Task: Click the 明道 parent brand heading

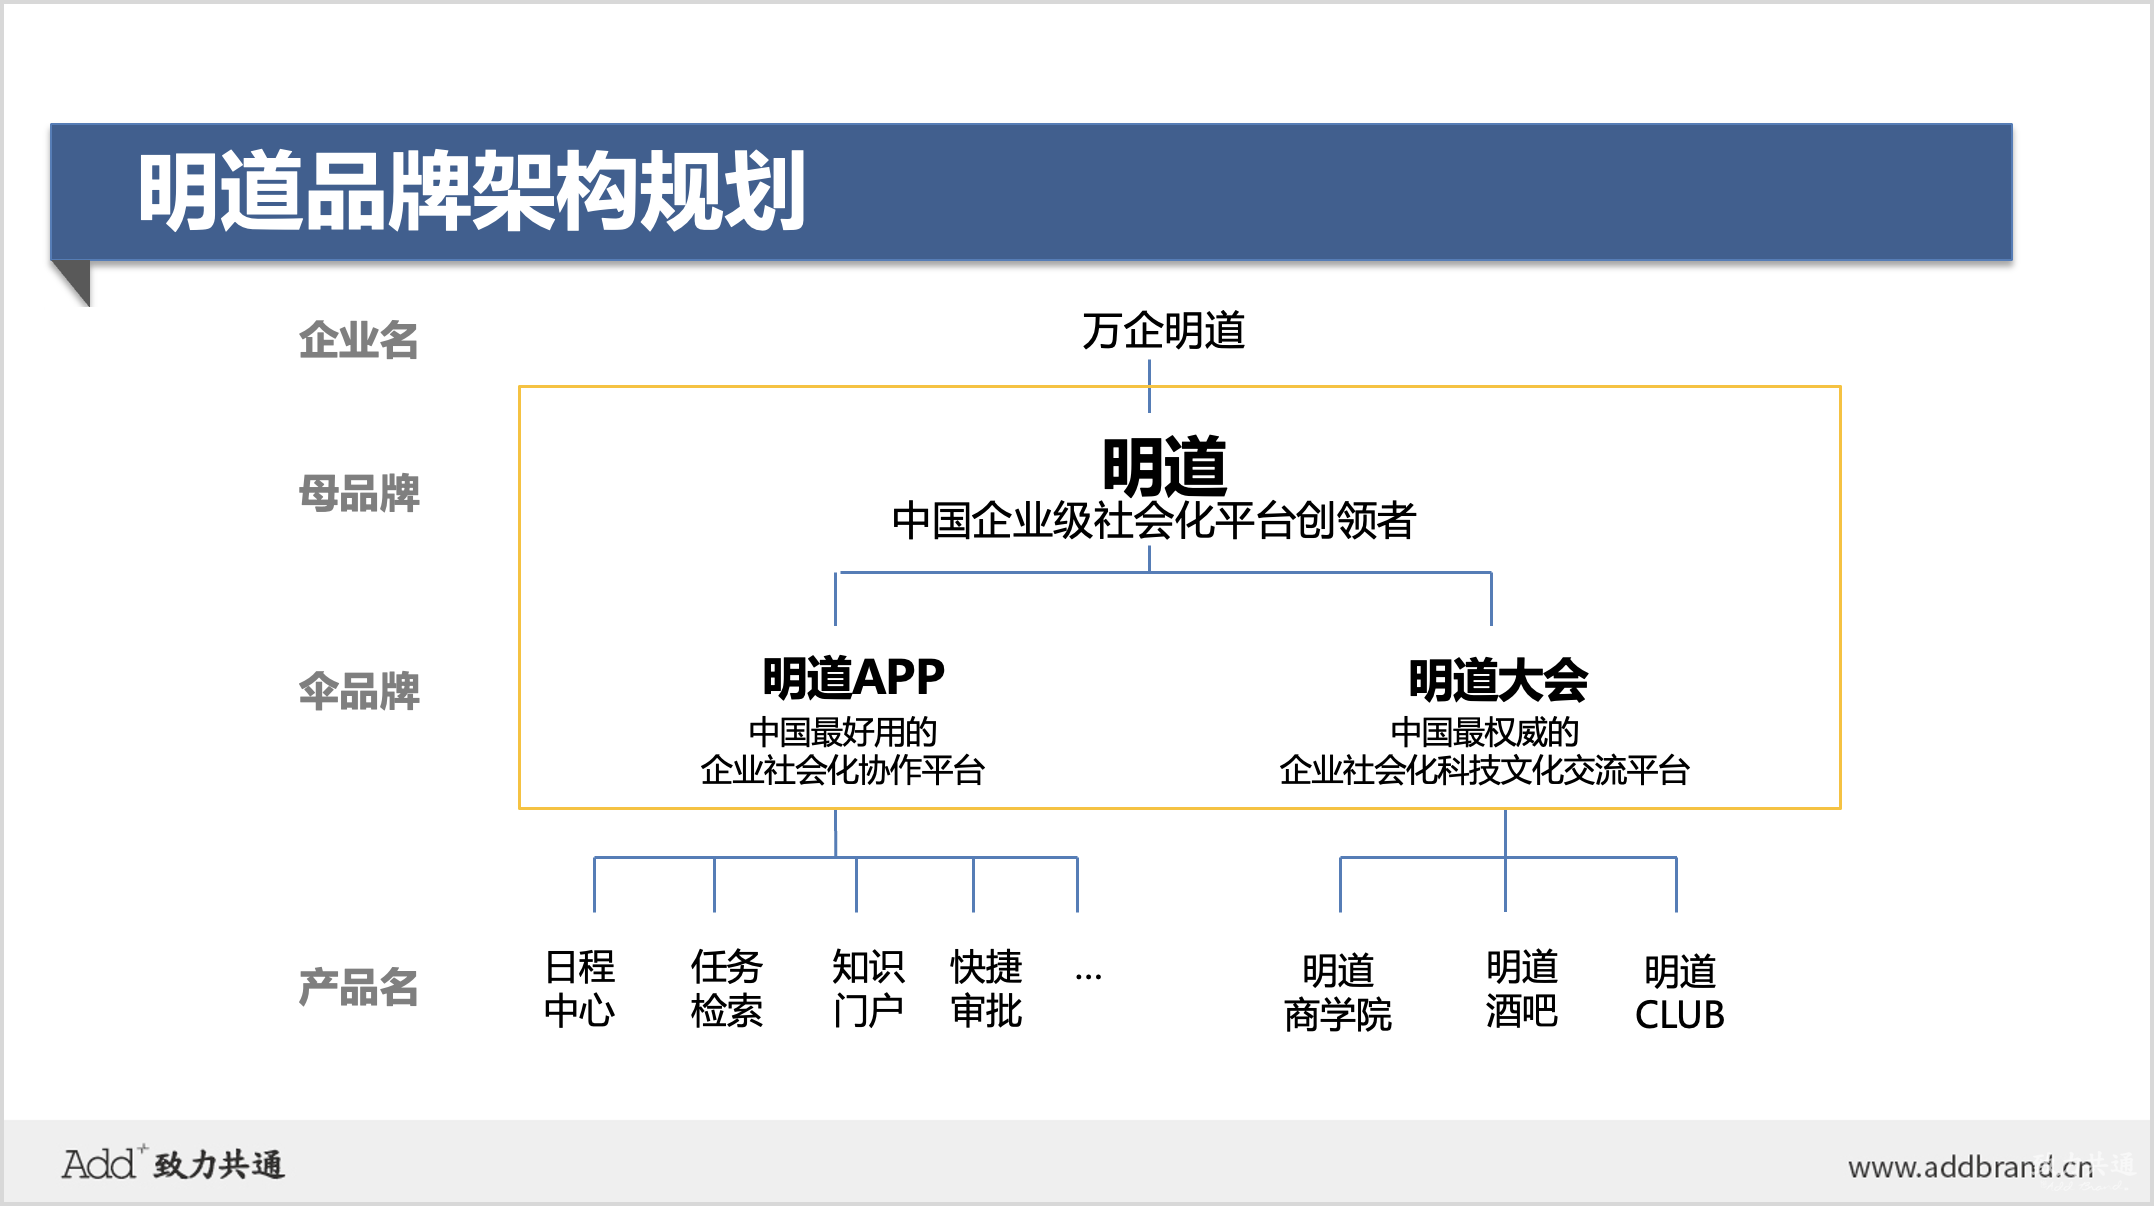Action: pyautogui.click(x=1163, y=466)
